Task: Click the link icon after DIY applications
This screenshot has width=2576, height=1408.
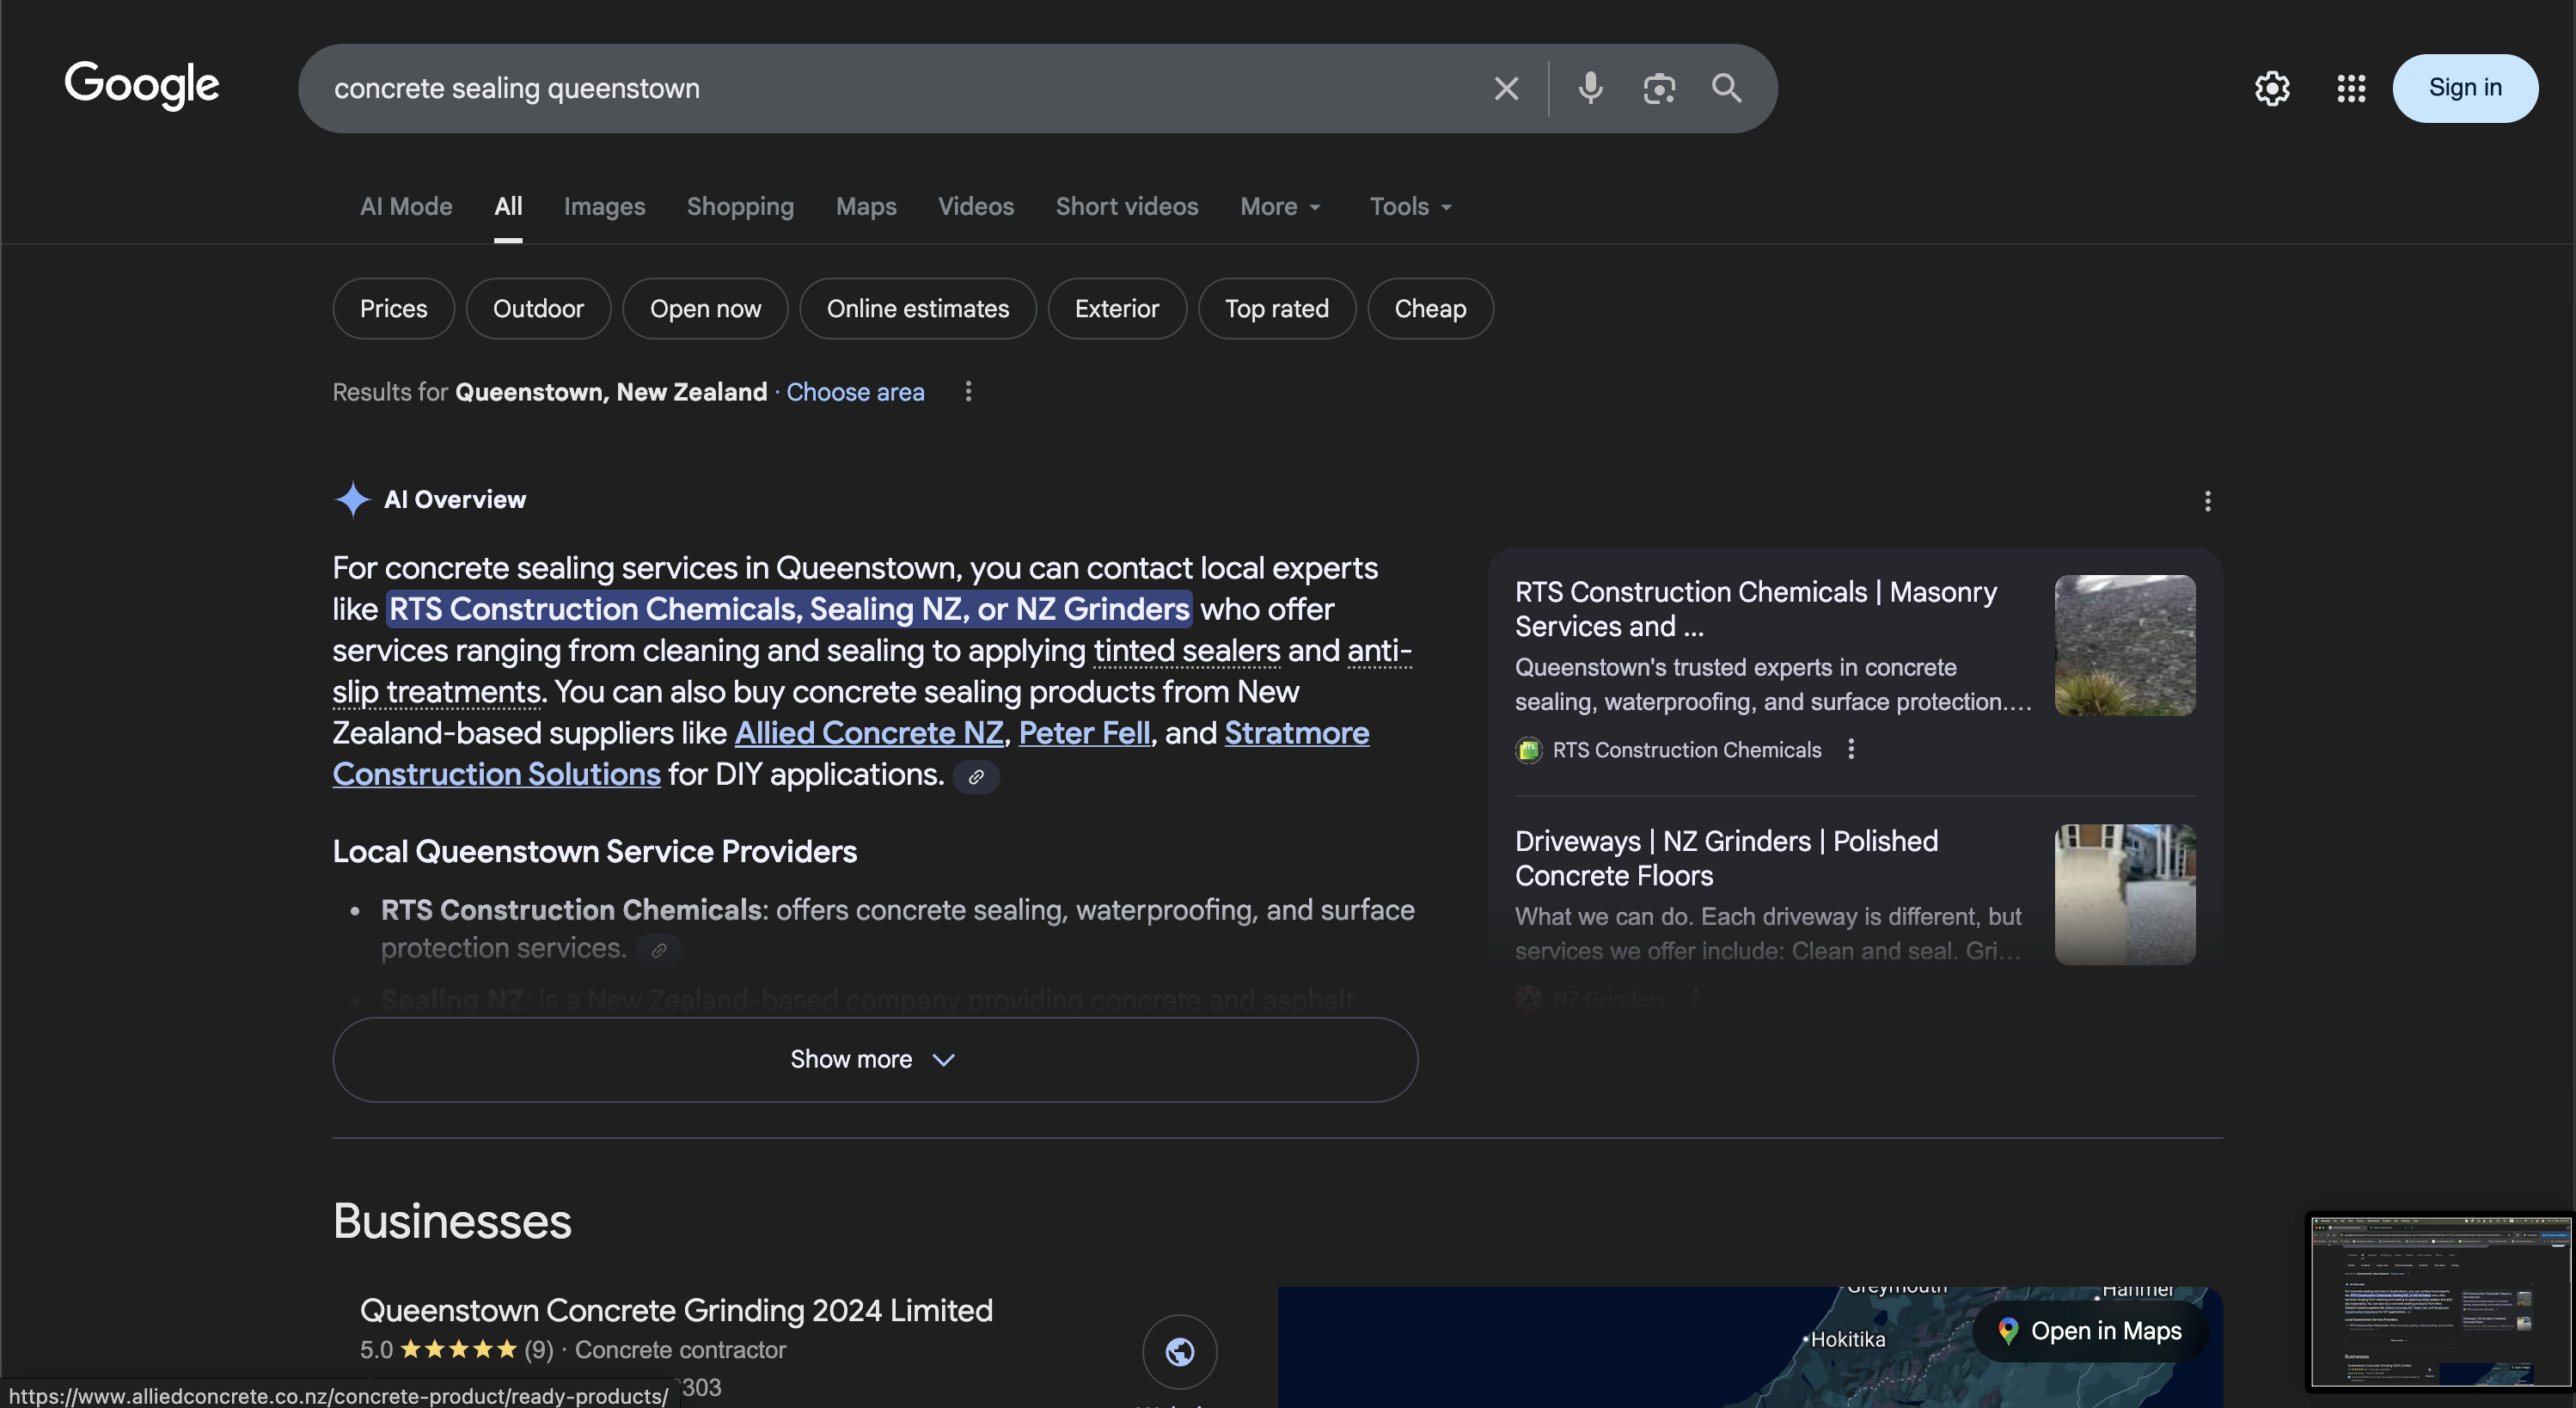Action: [976, 777]
